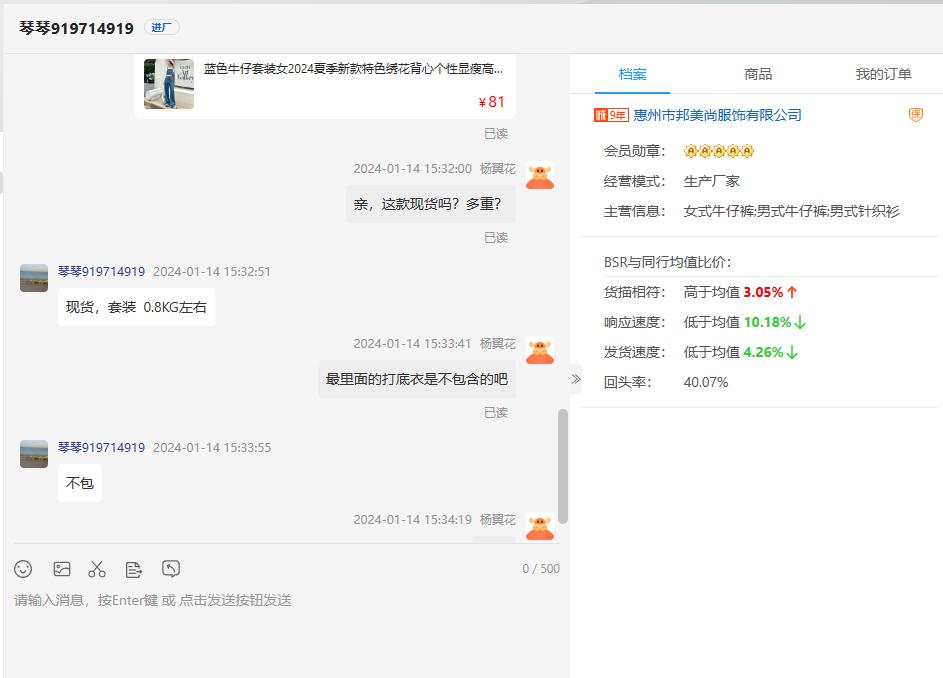Click the five-medal 会员勋章 row

point(718,151)
